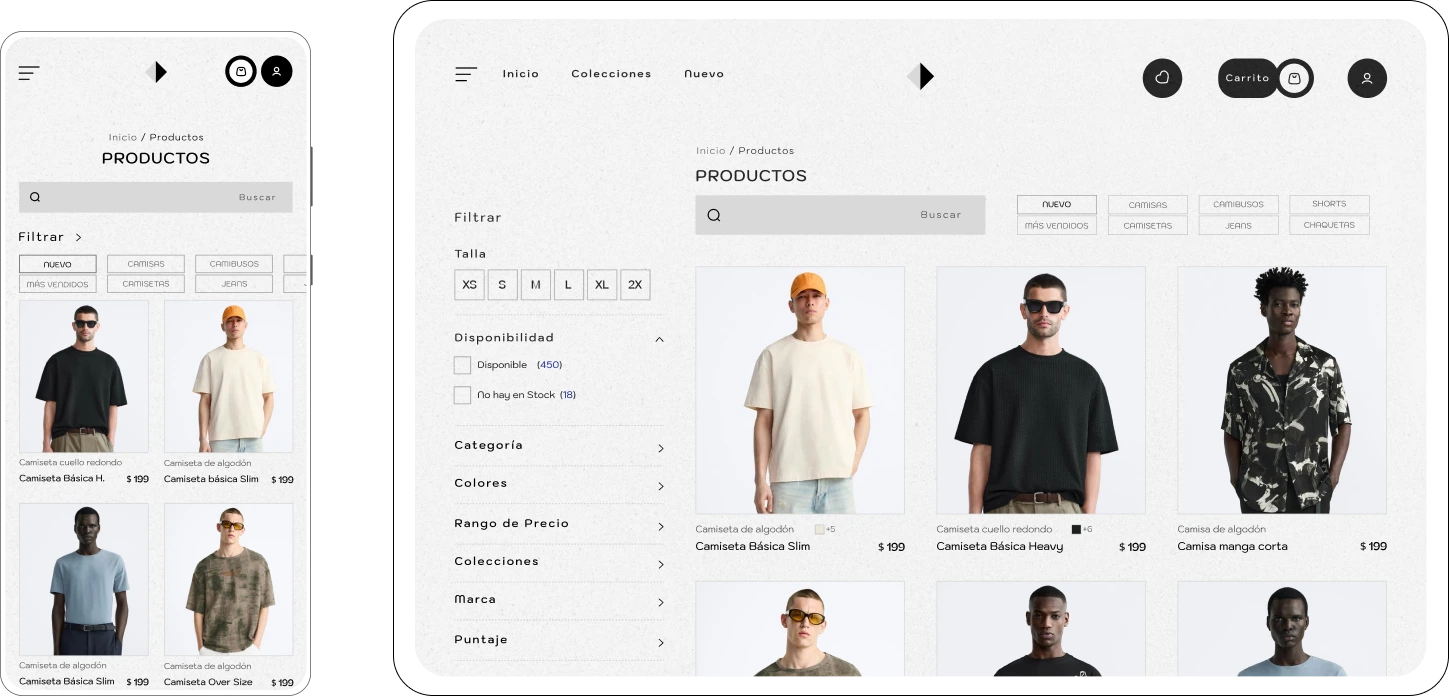The image size is (1449, 696).
Task: Expand the Rango de Precio filter
Action: tap(659, 524)
